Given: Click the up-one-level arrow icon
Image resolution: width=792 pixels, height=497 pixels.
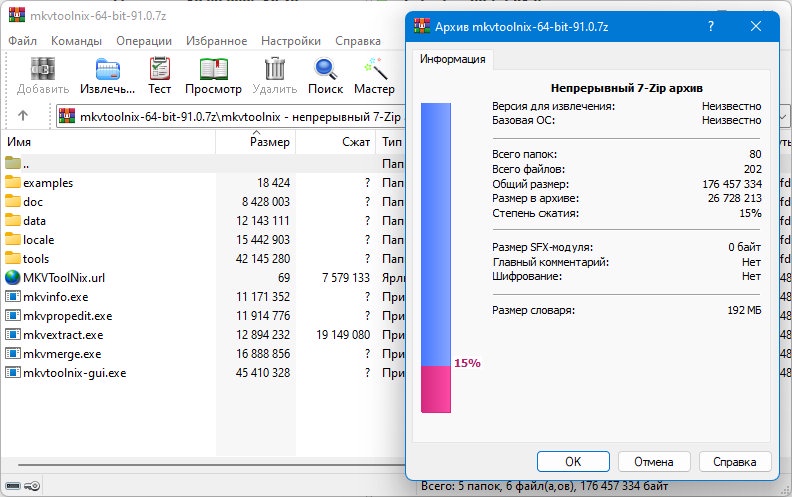Looking at the screenshot, I should coord(24,116).
